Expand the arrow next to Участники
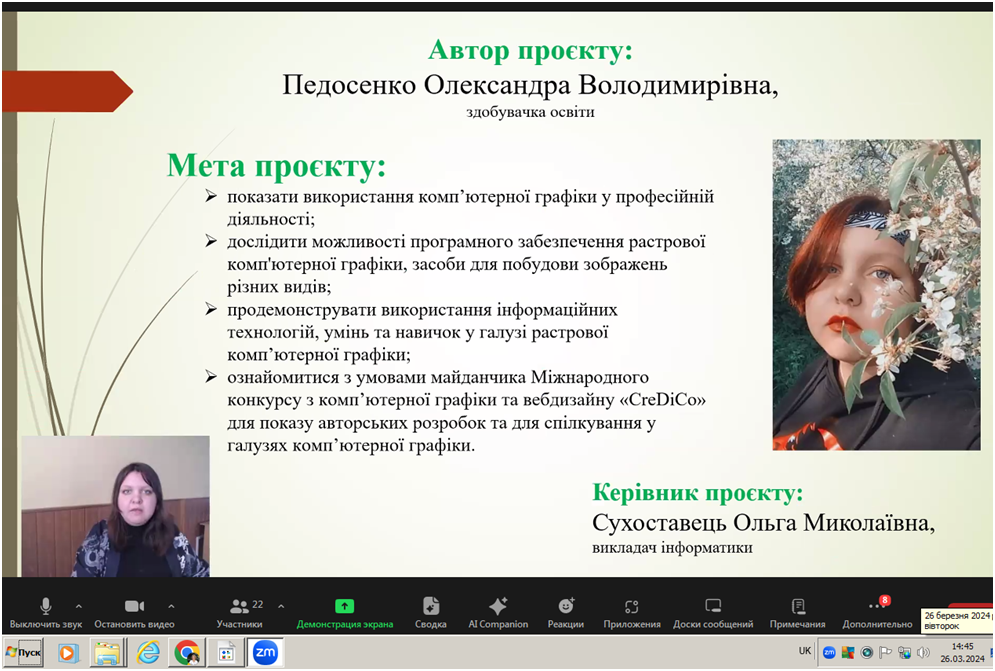 [281, 606]
